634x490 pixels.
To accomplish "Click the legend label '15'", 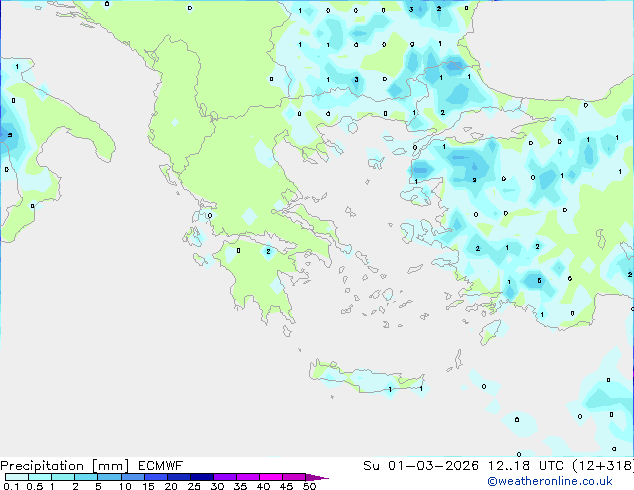I will tap(148, 486).
